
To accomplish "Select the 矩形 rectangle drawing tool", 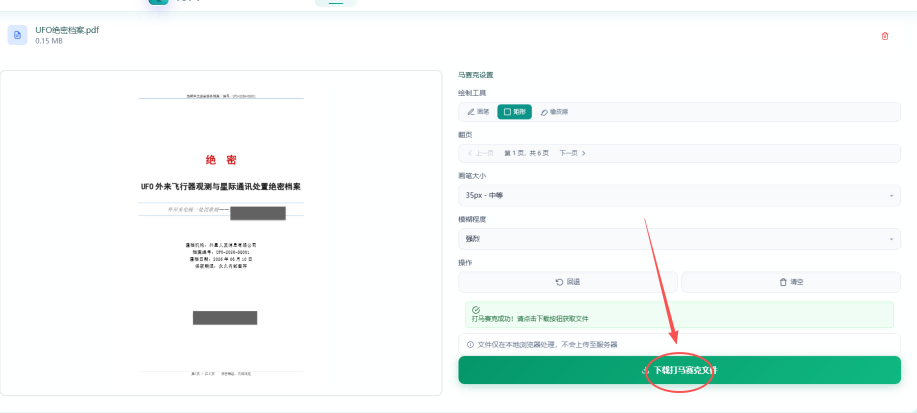I will tap(515, 112).
